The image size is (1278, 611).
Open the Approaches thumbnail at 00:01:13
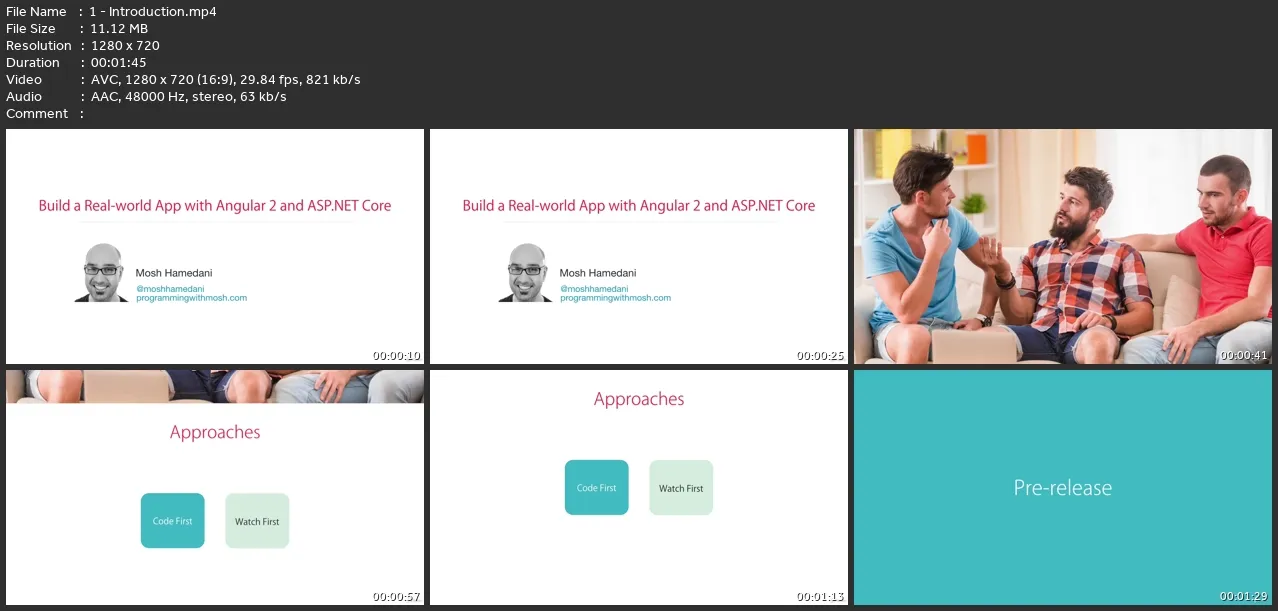(x=639, y=487)
